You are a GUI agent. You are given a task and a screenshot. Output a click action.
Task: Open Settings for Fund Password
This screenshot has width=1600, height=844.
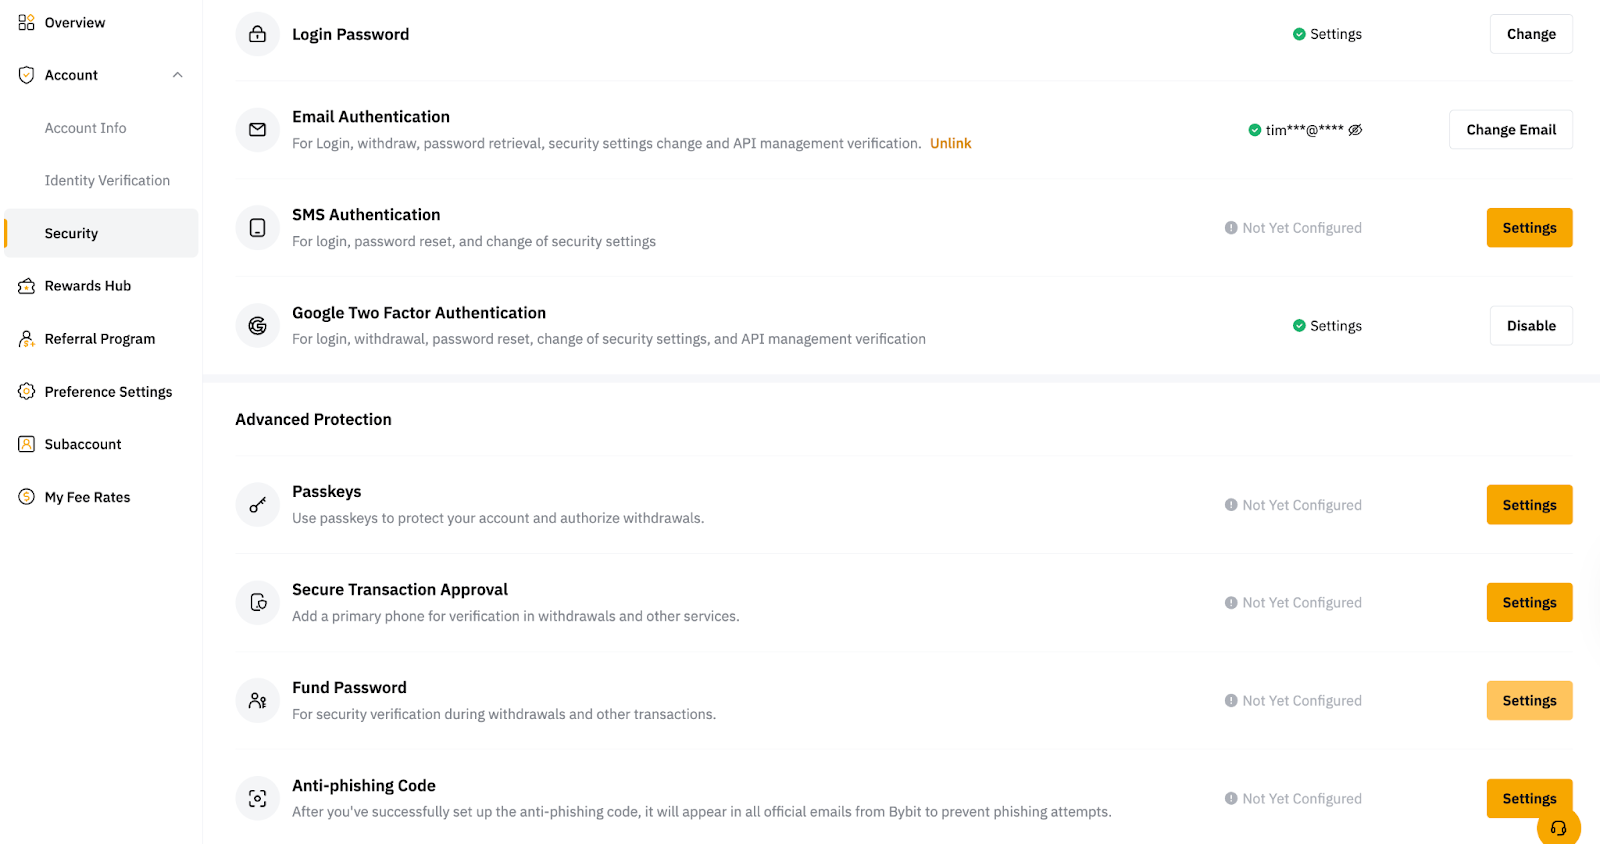click(x=1529, y=701)
